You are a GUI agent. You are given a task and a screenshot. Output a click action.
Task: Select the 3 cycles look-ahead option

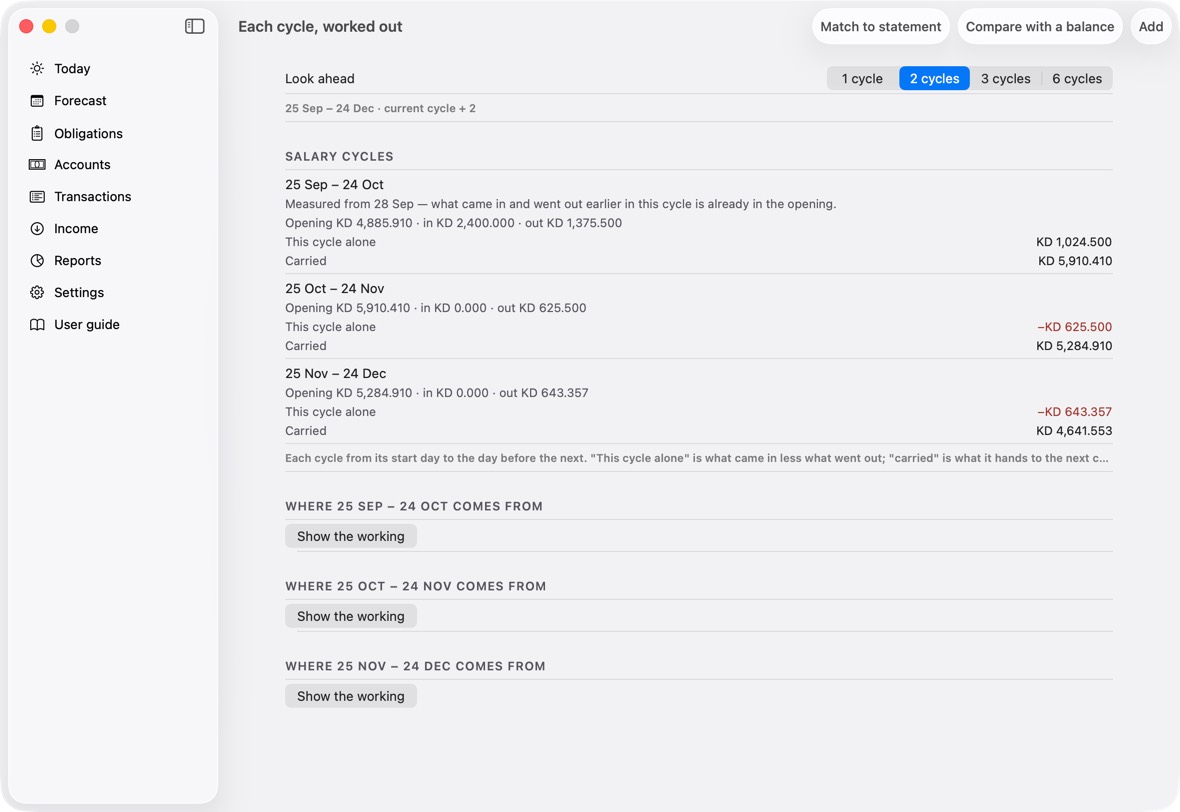(x=1005, y=78)
